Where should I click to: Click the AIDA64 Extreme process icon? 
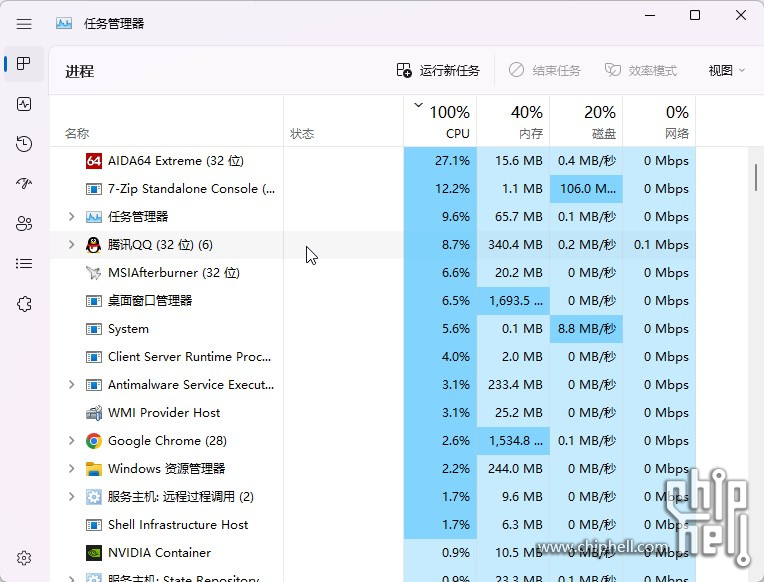pyautogui.click(x=94, y=161)
